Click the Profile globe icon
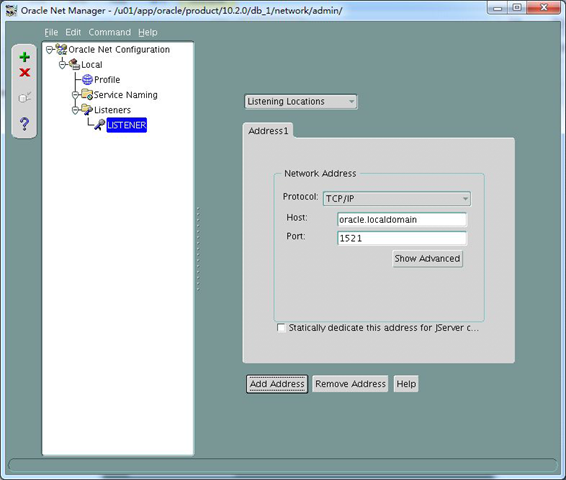This screenshot has width=566, height=480. (x=87, y=79)
